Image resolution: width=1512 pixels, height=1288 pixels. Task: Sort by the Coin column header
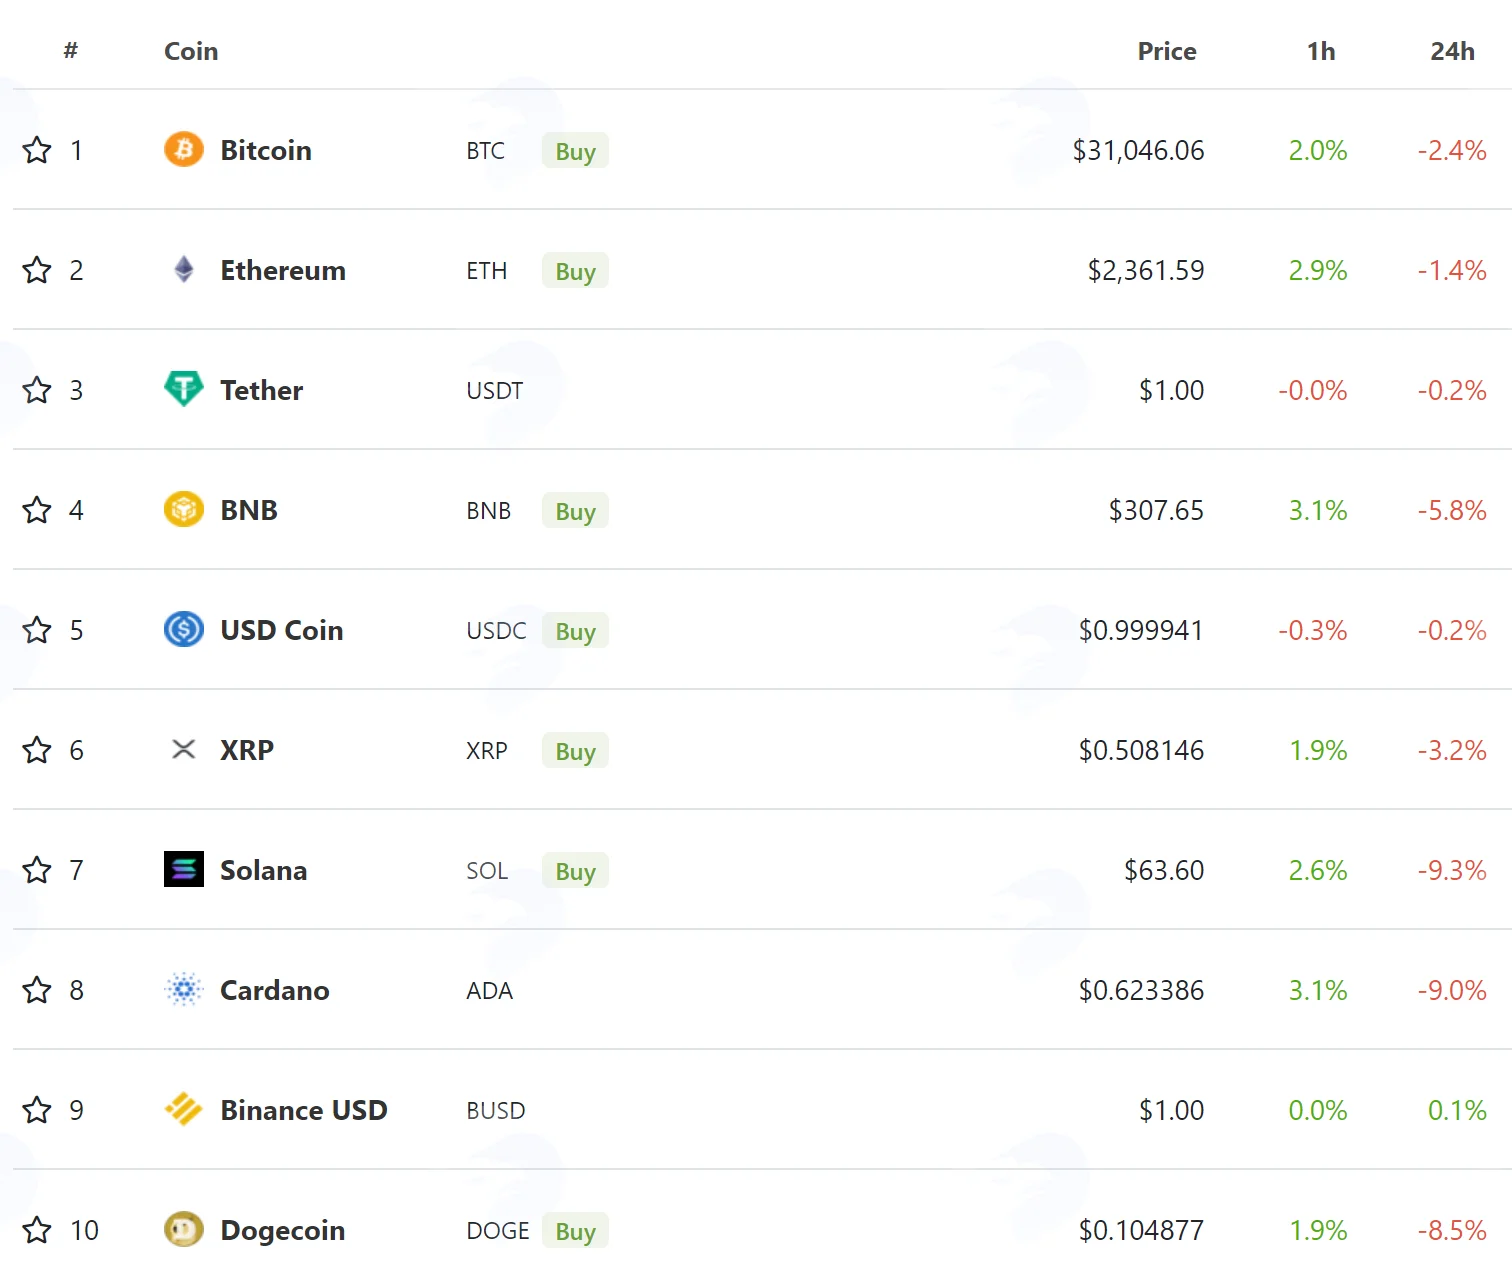pyautogui.click(x=191, y=51)
